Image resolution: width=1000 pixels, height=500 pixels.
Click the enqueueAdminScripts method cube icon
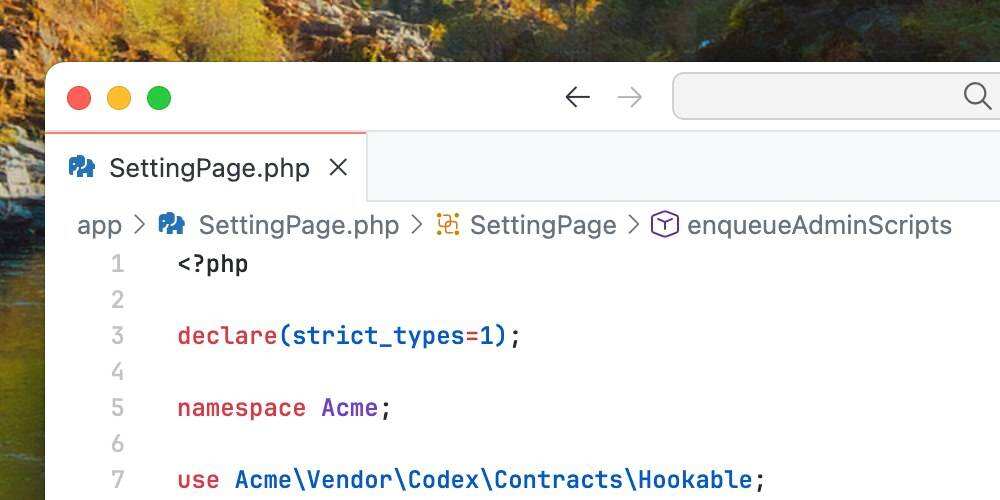pyautogui.click(x=665, y=224)
